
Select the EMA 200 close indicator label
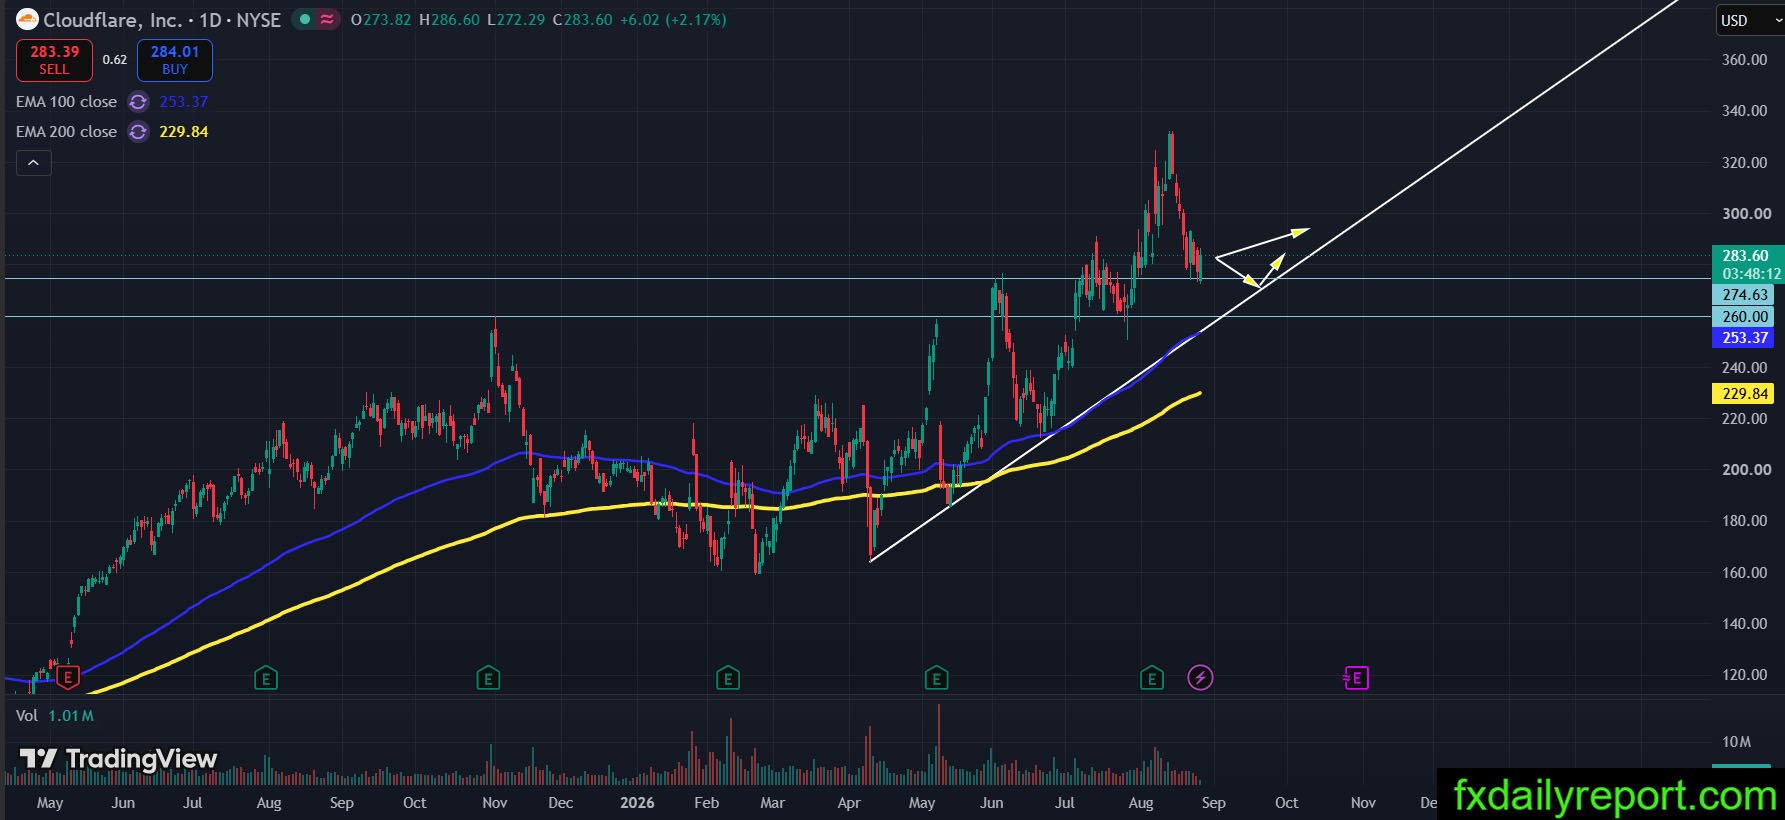(x=66, y=132)
